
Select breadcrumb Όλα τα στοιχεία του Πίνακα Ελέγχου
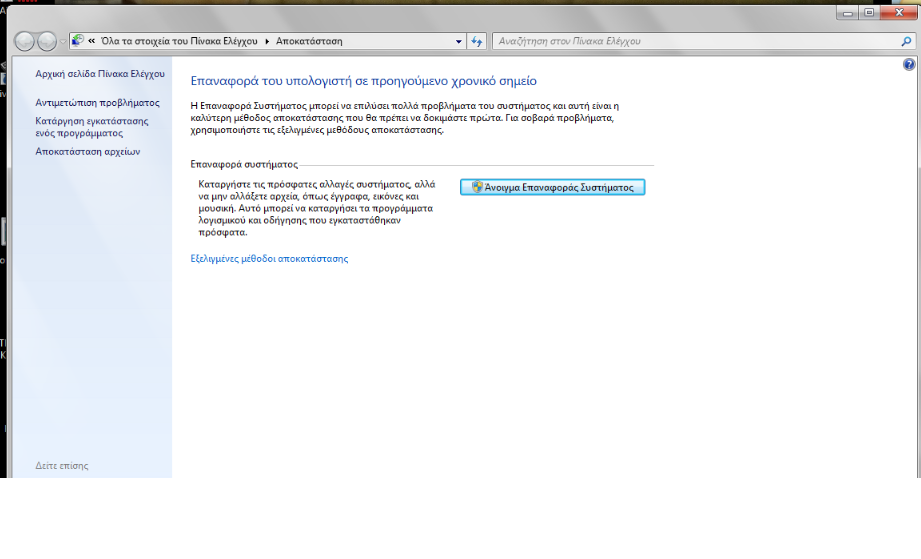pyautogui.click(x=179, y=41)
